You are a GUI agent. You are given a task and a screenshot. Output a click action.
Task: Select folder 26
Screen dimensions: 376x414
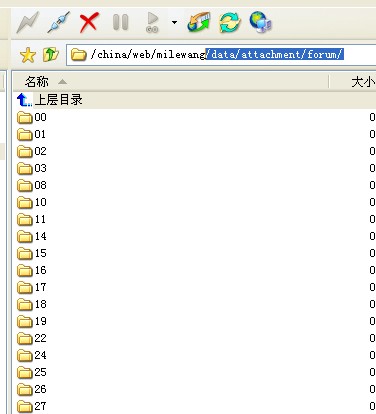[x=32, y=389]
